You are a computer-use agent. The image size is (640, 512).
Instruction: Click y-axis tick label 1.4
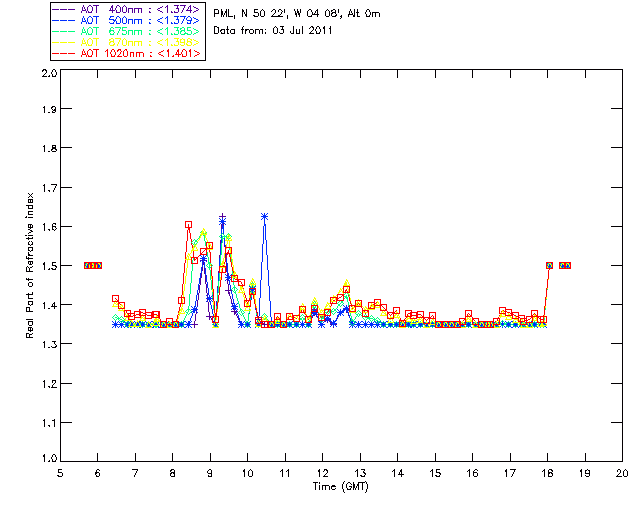tap(49, 305)
